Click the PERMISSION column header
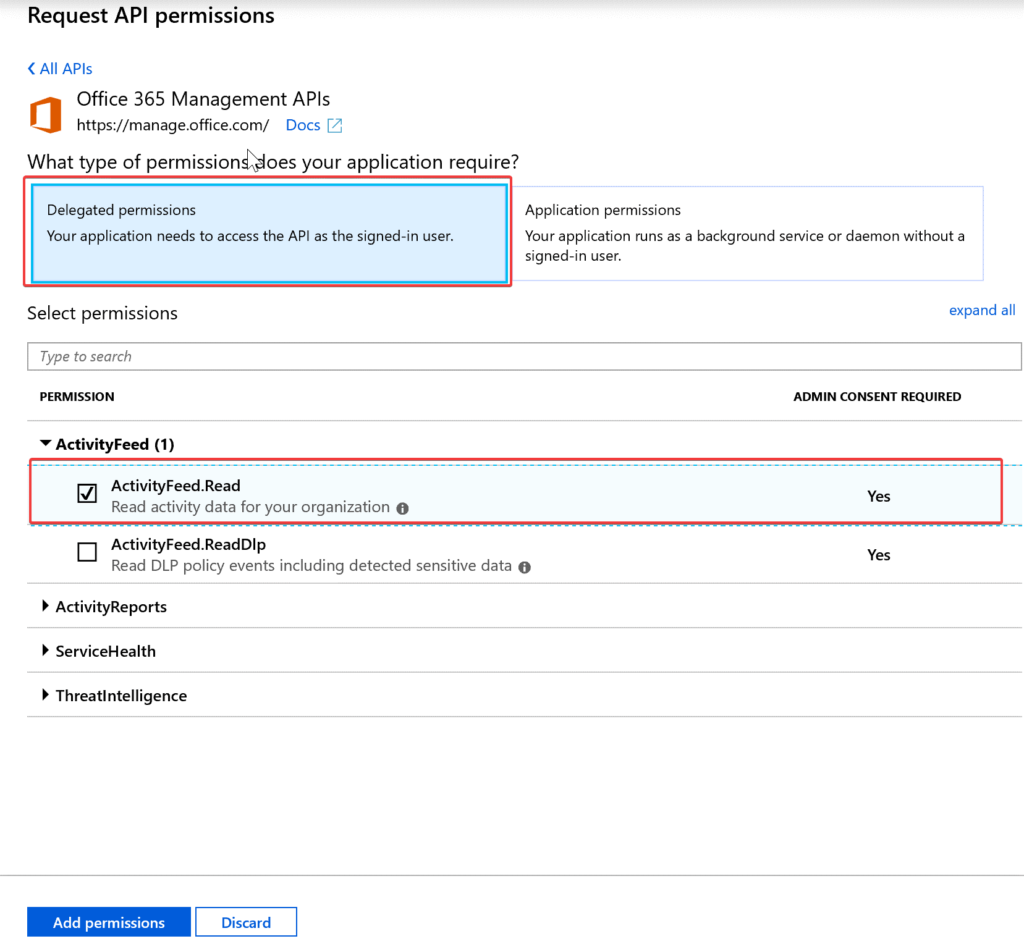Screen dimensions: 1024x944 (x=77, y=396)
